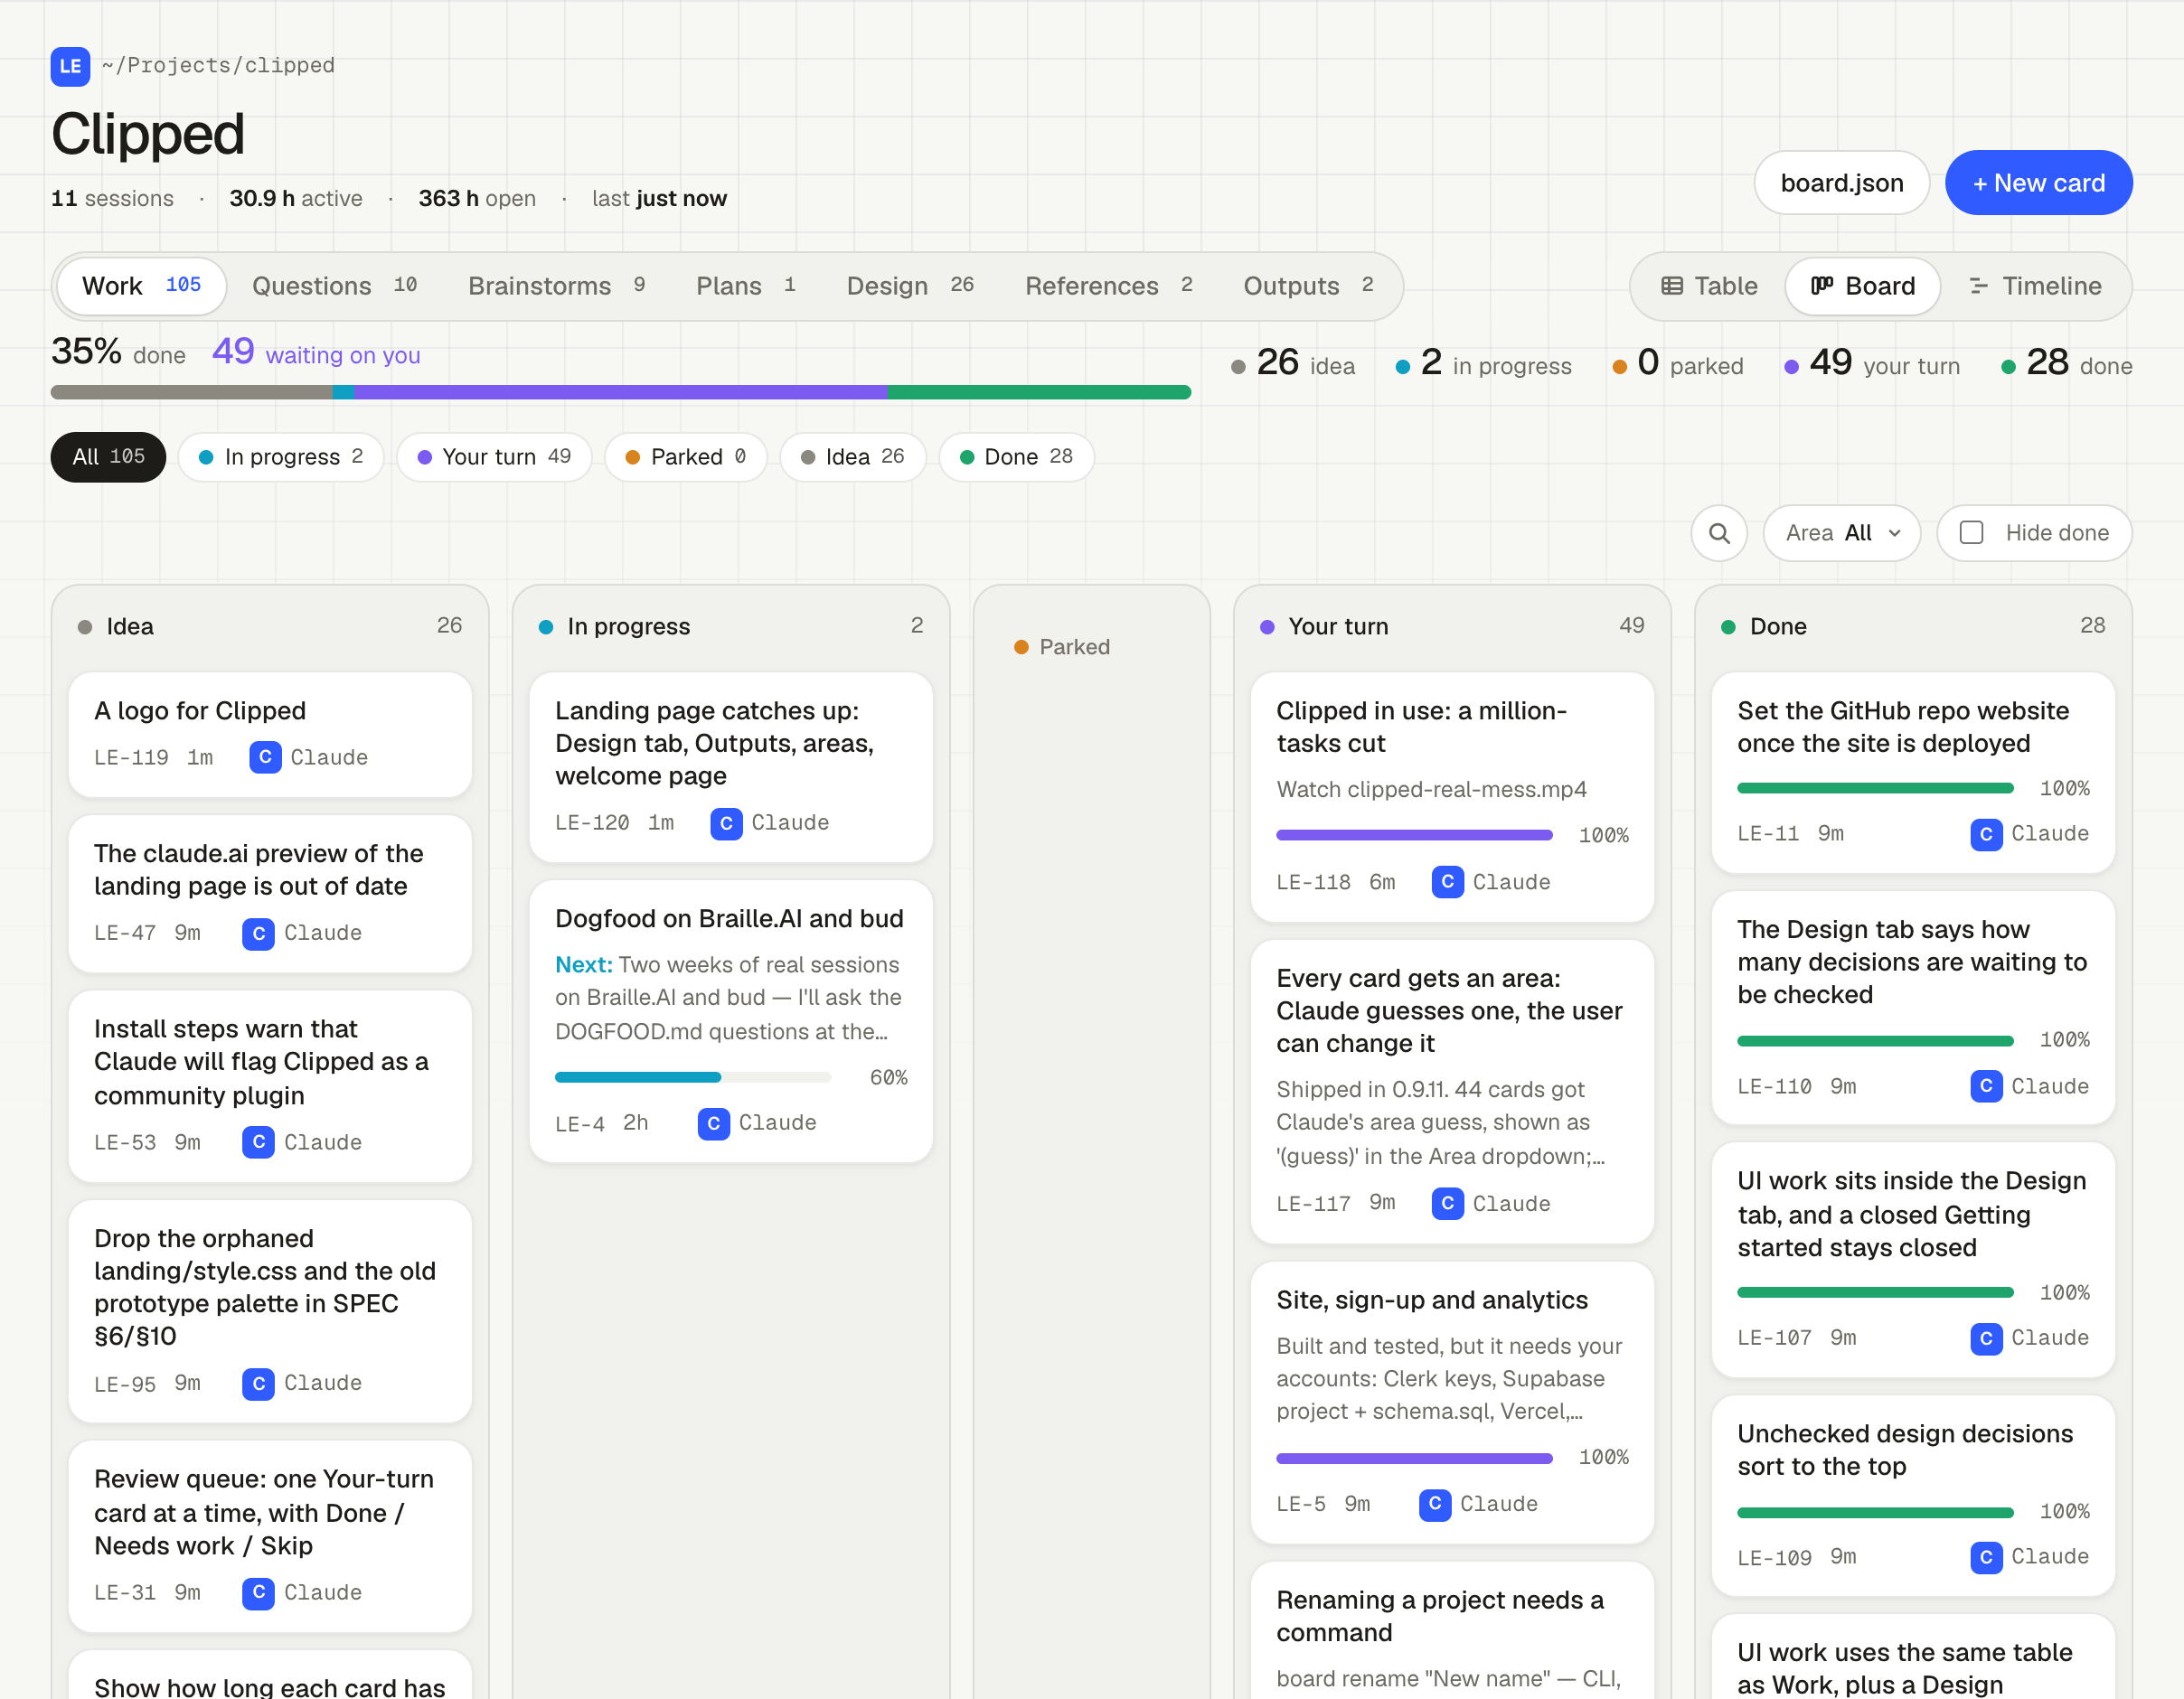Viewport: 2184px width, 1699px height.
Task: Click the overall board progress bar
Action: click(620, 393)
